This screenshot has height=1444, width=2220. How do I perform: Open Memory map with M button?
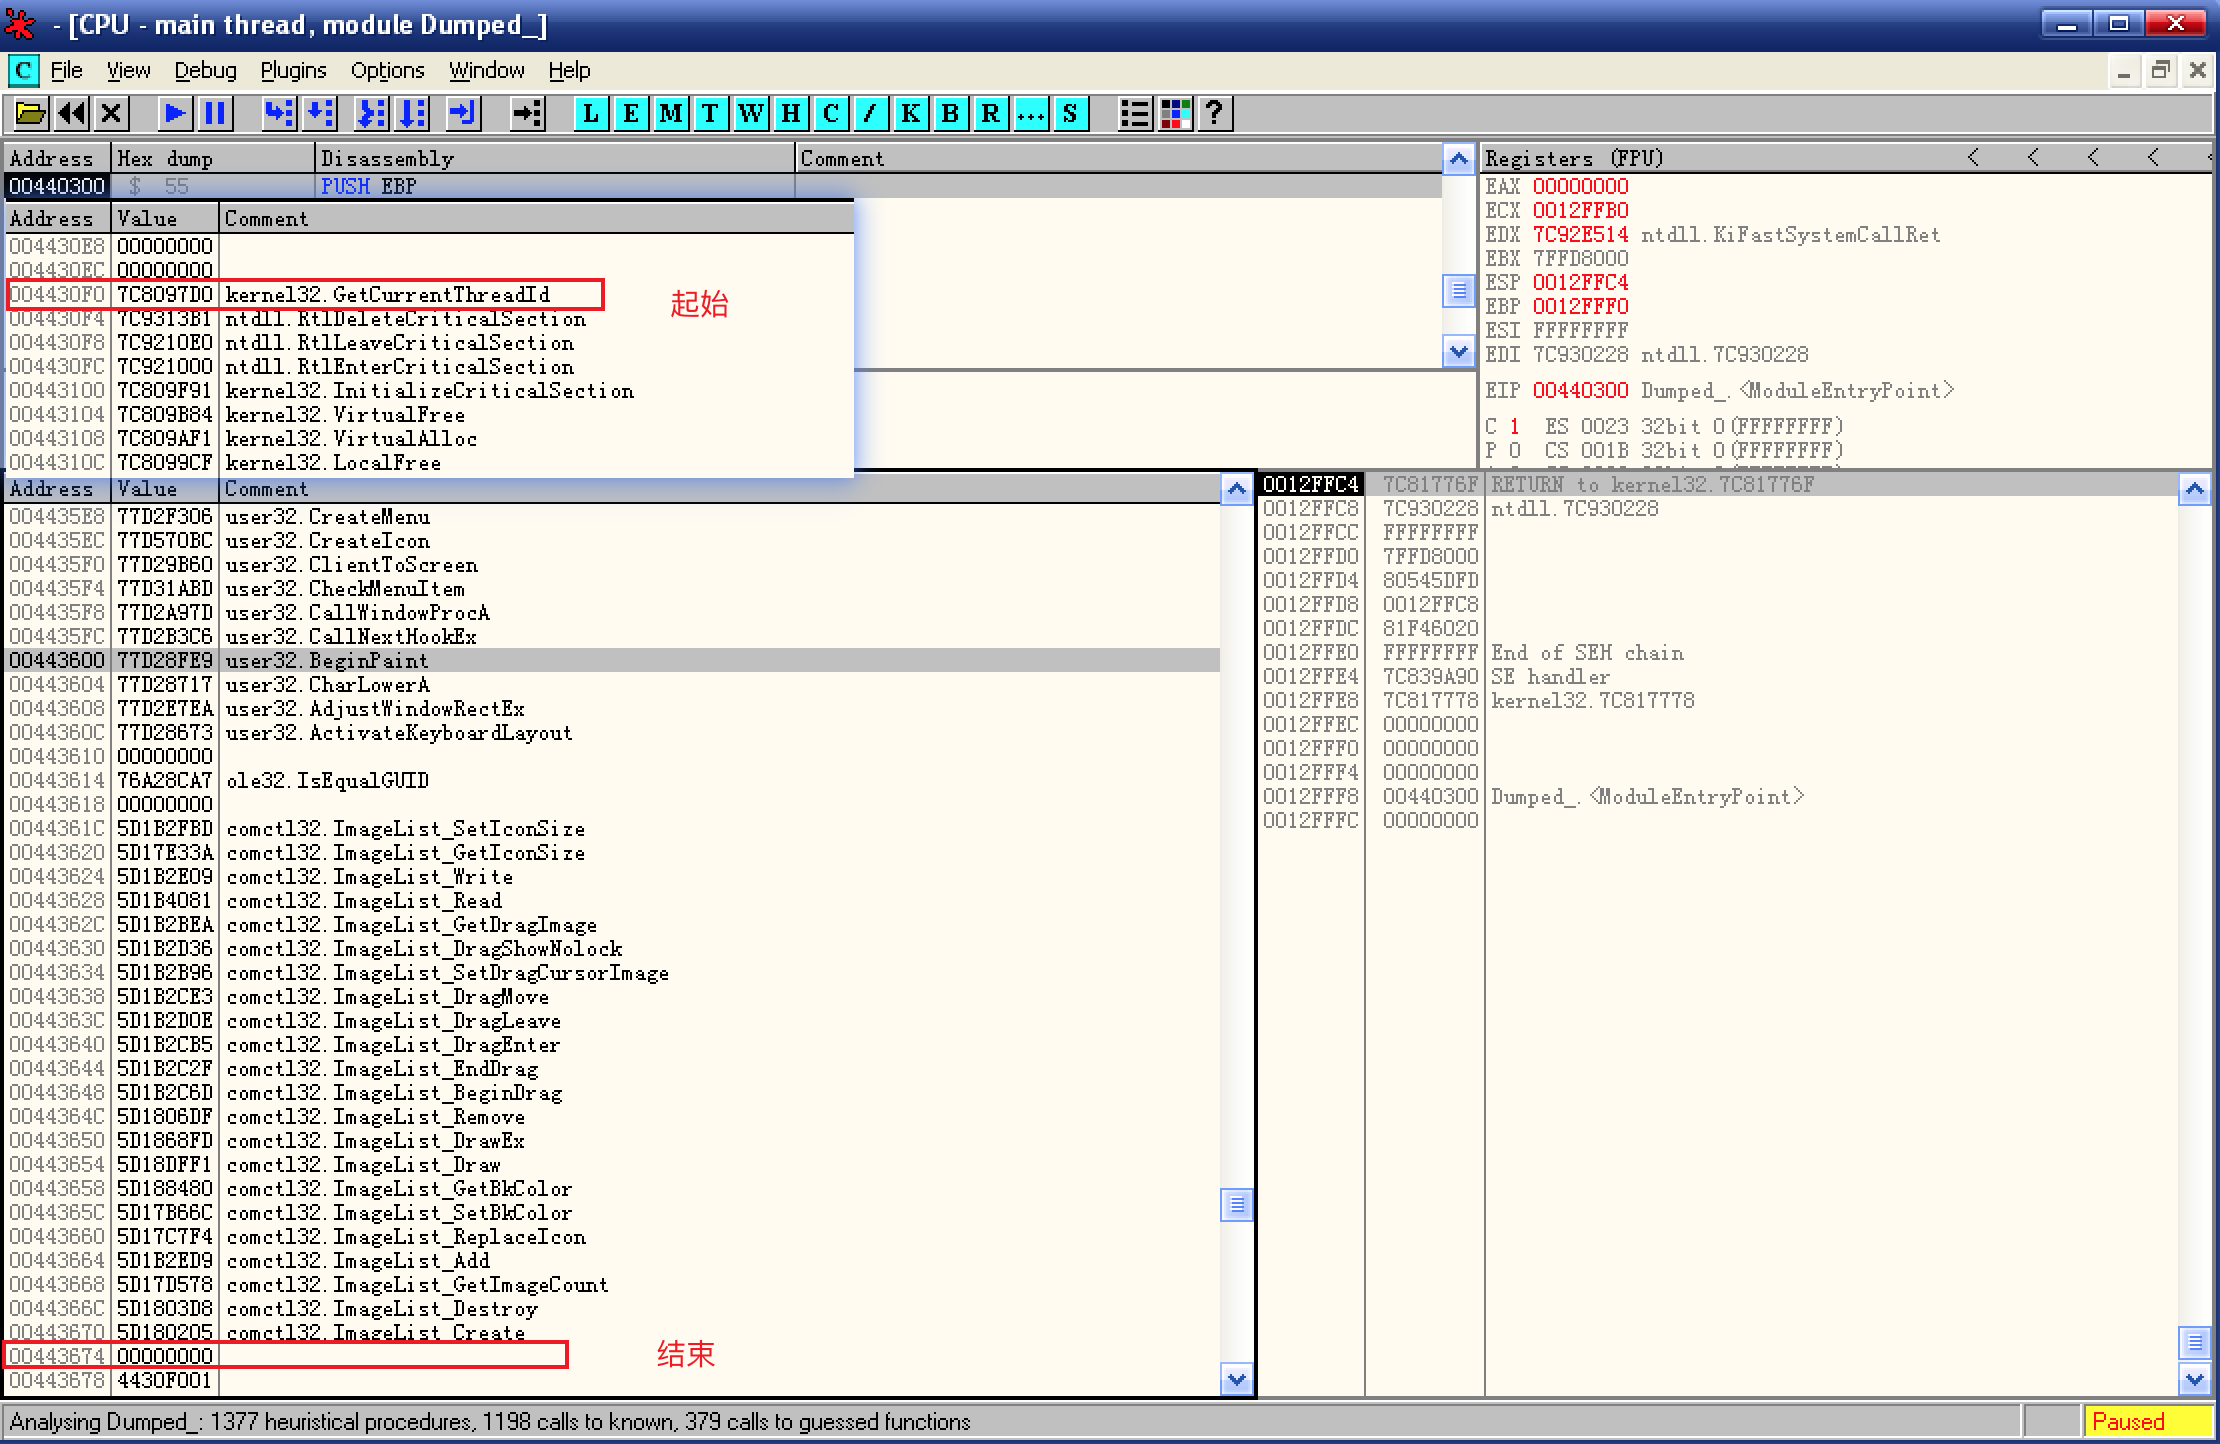(671, 114)
